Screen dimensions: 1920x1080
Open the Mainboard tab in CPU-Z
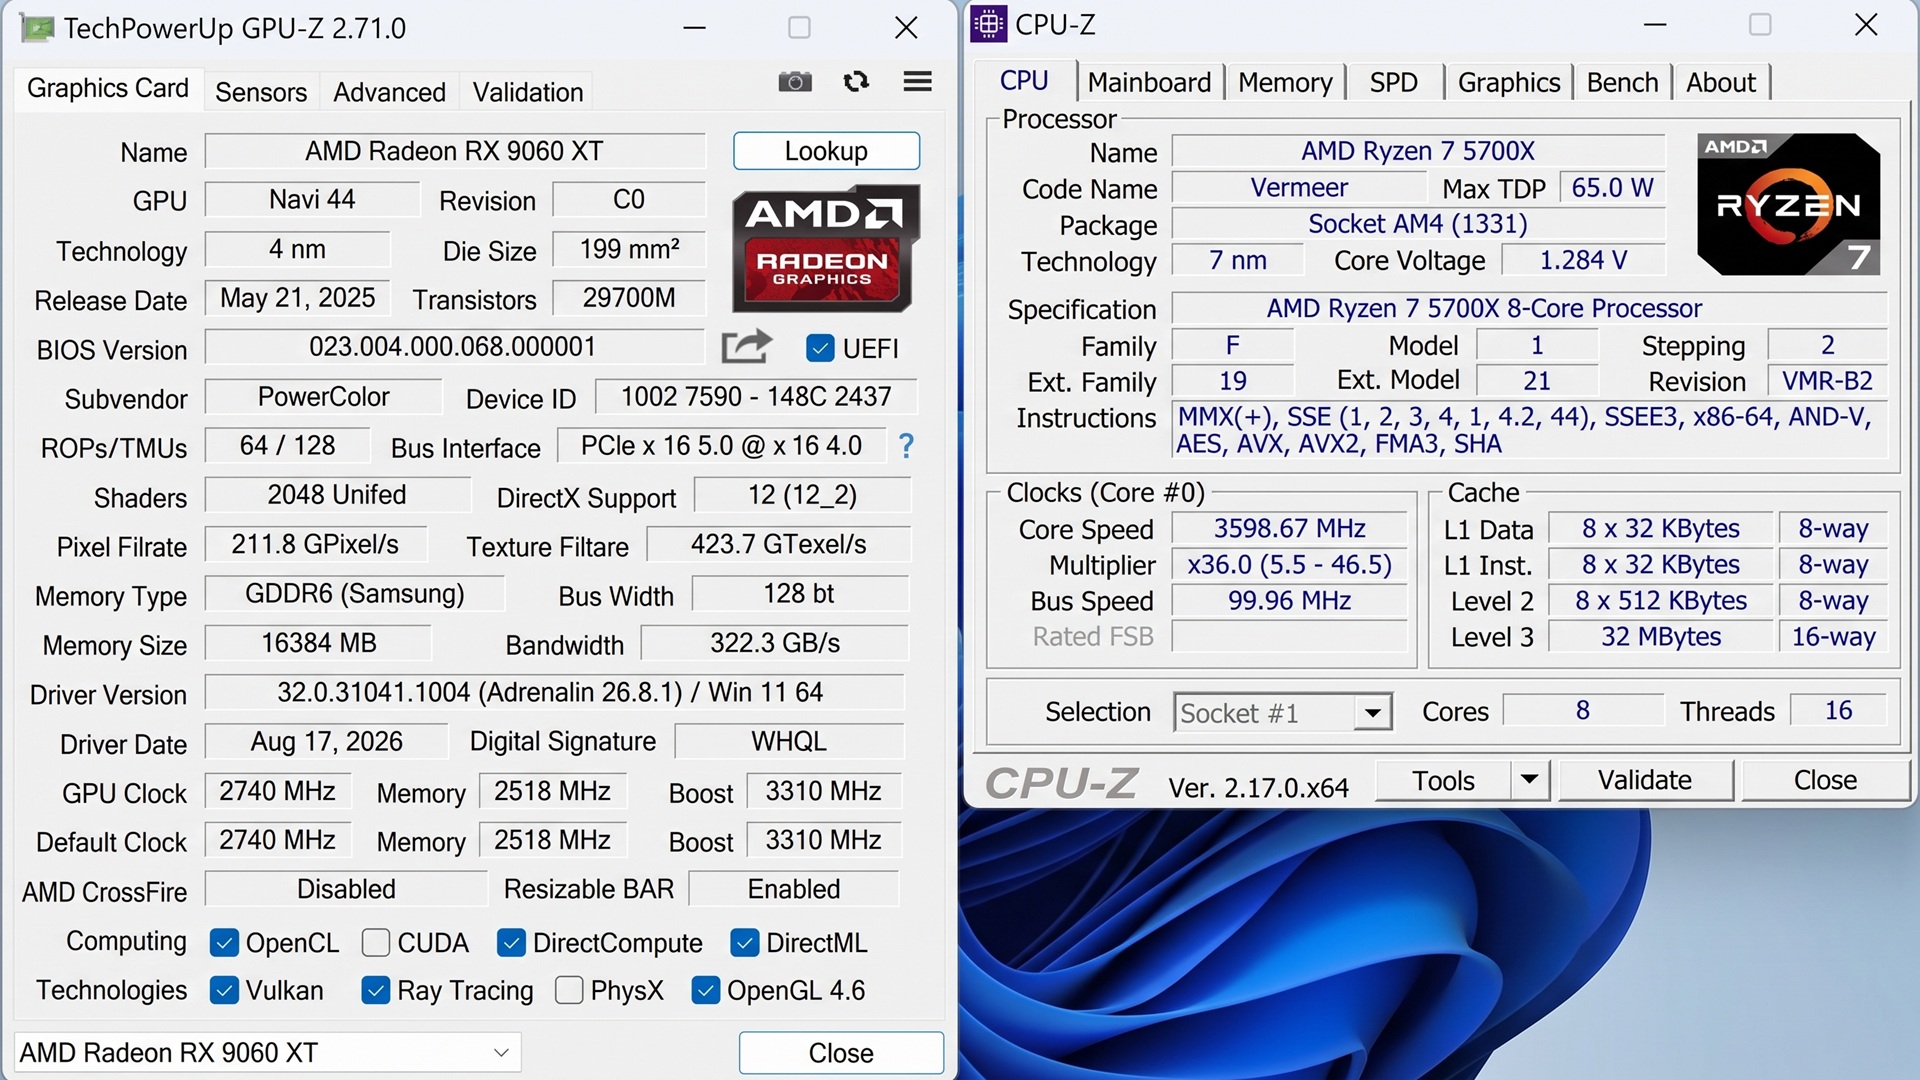click(x=1149, y=82)
